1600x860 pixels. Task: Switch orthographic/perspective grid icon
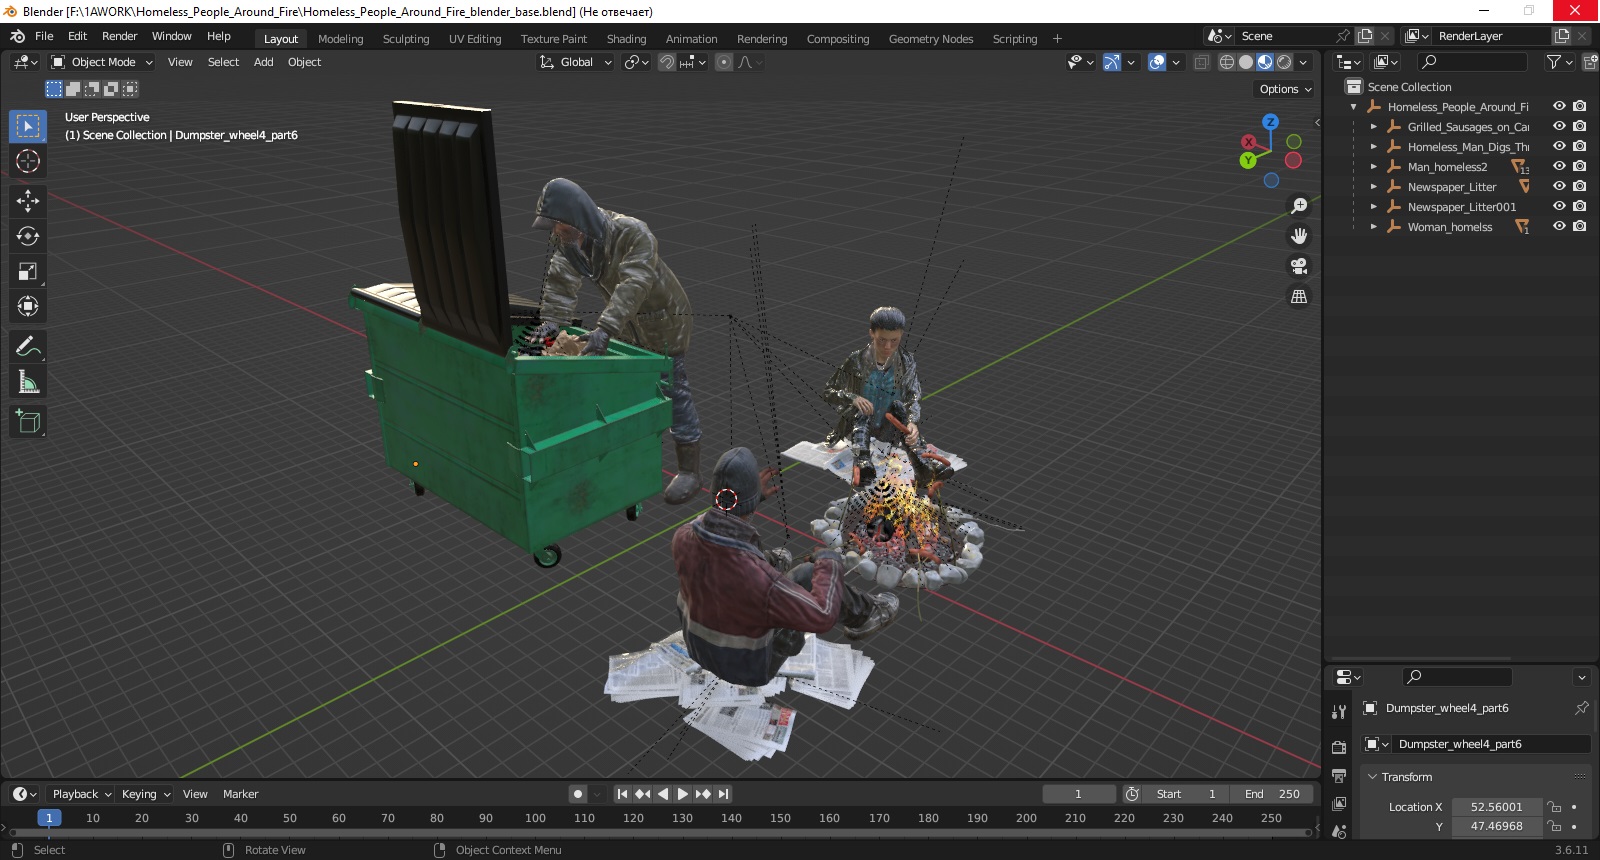click(x=1299, y=296)
